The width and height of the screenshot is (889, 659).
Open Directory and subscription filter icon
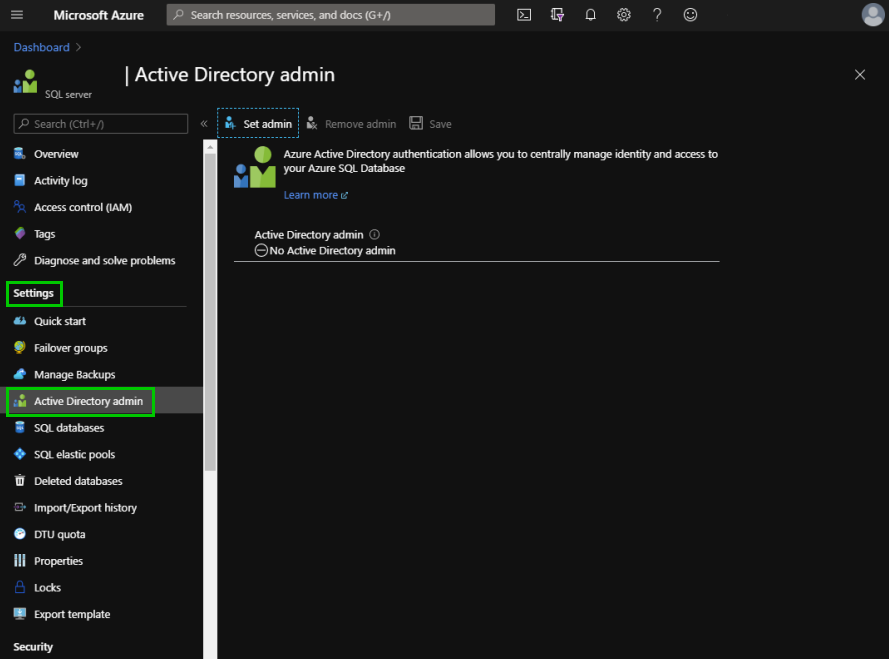pos(557,15)
